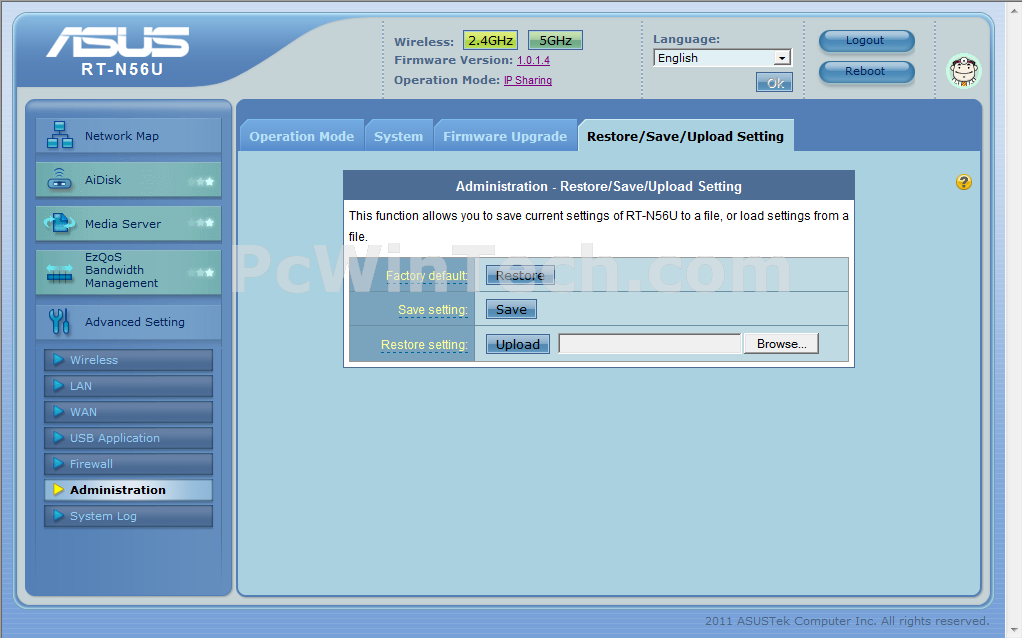Click the Factory default label link
1022x638 pixels.
click(426, 276)
